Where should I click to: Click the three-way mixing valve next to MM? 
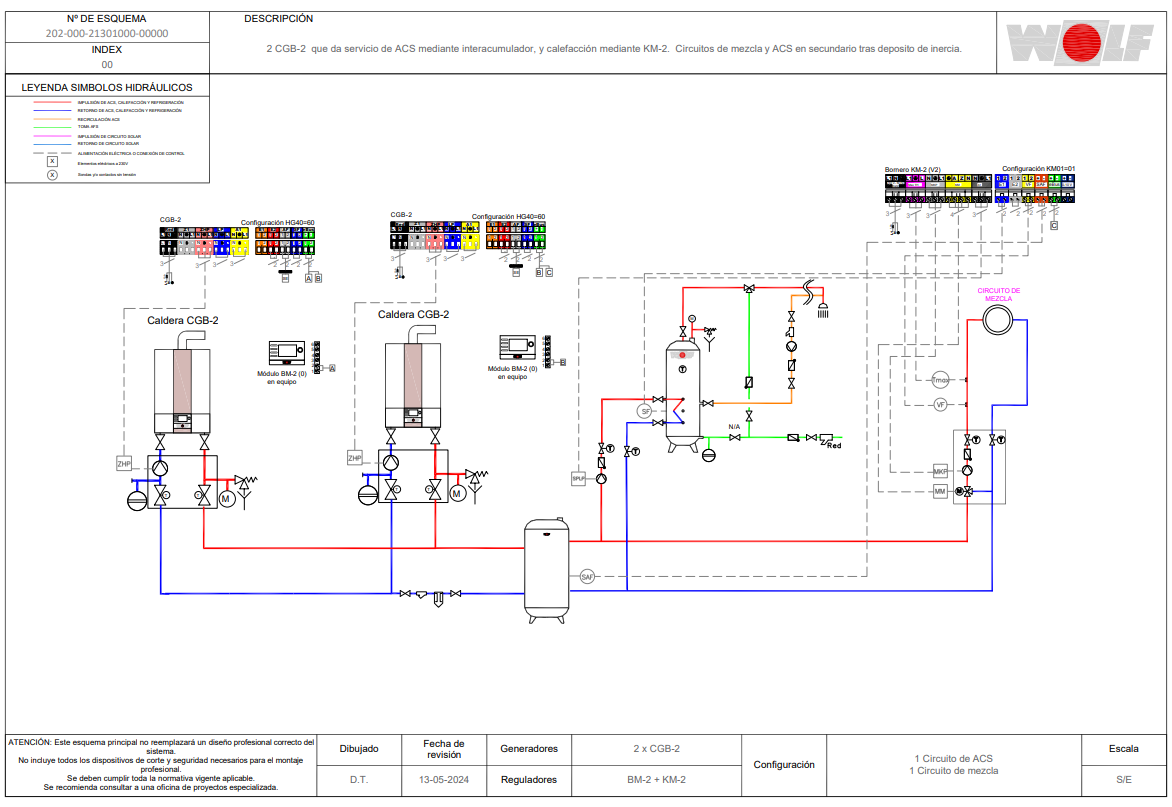[967, 491]
